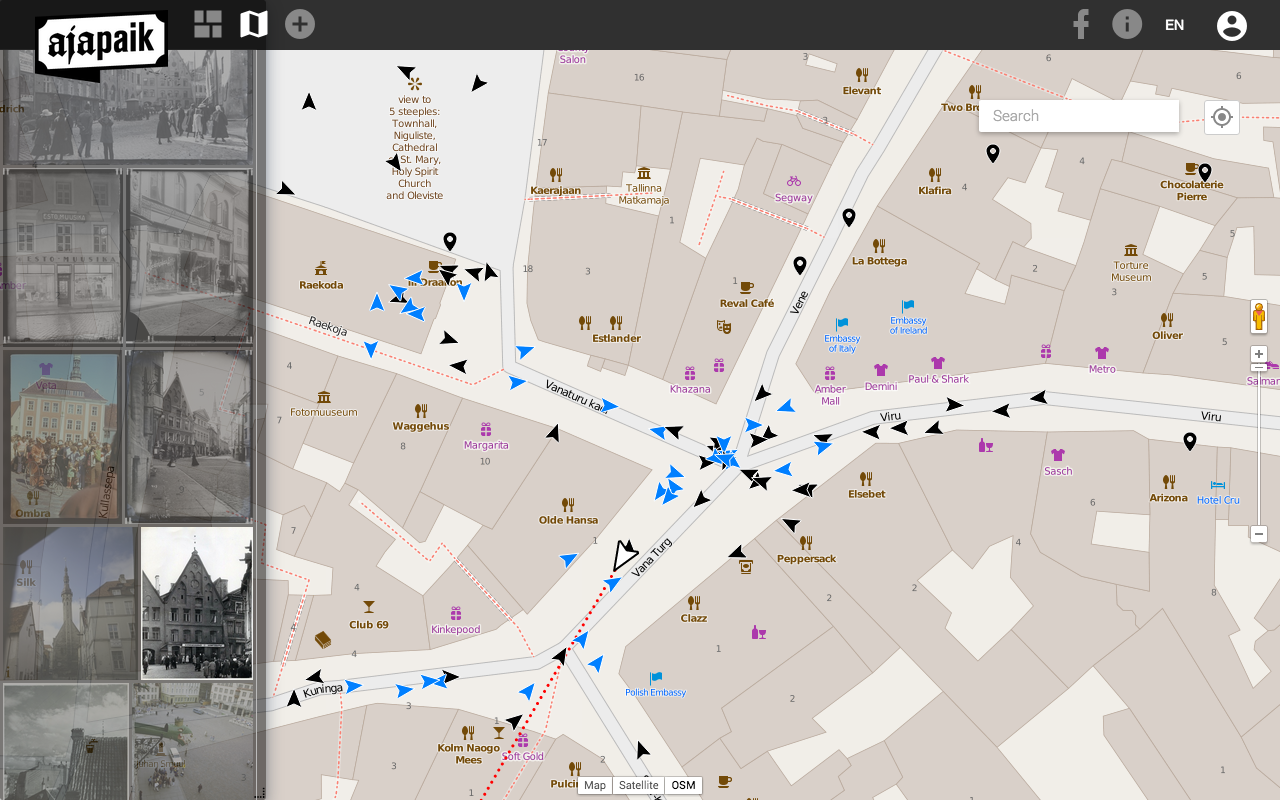
Task: Click the Paul & Shark label
Action: [x=938, y=379]
